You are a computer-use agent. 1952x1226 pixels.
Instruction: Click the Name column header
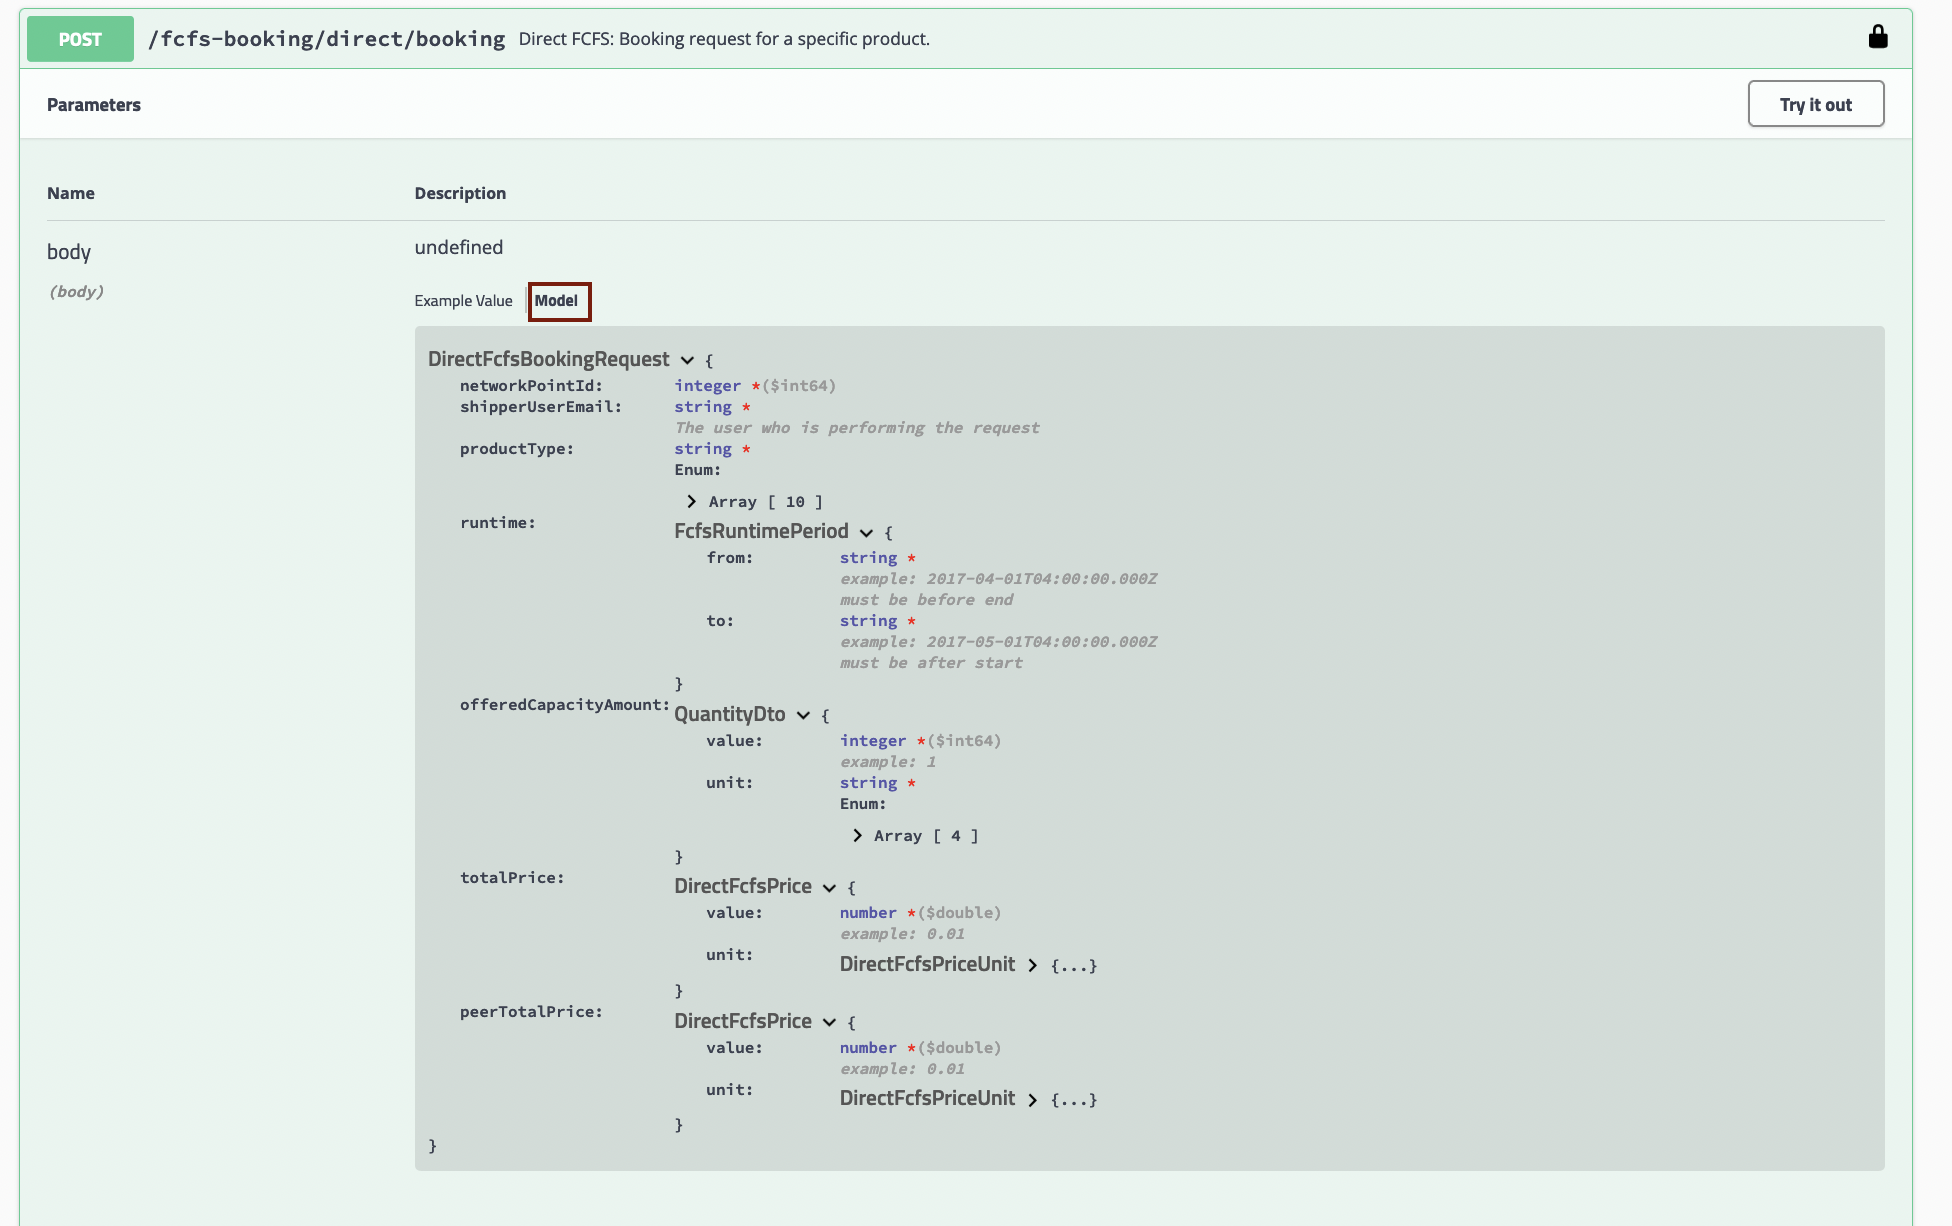(70, 193)
